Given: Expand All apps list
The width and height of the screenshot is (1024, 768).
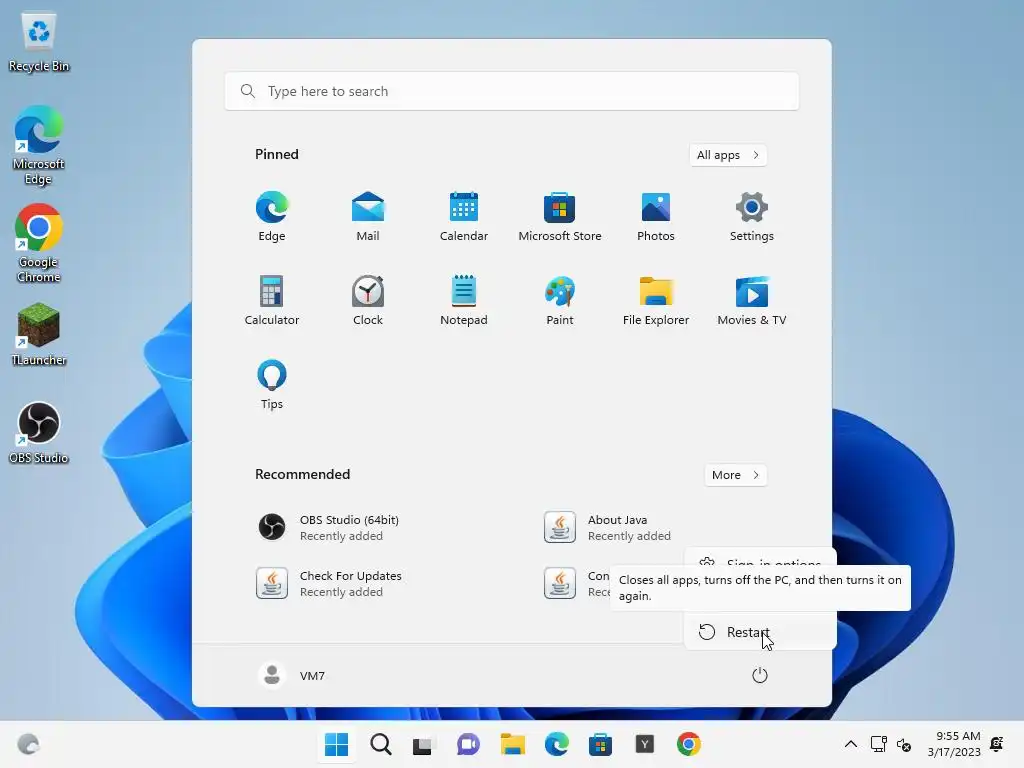Looking at the screenshot, I should (x=728, y=155).
